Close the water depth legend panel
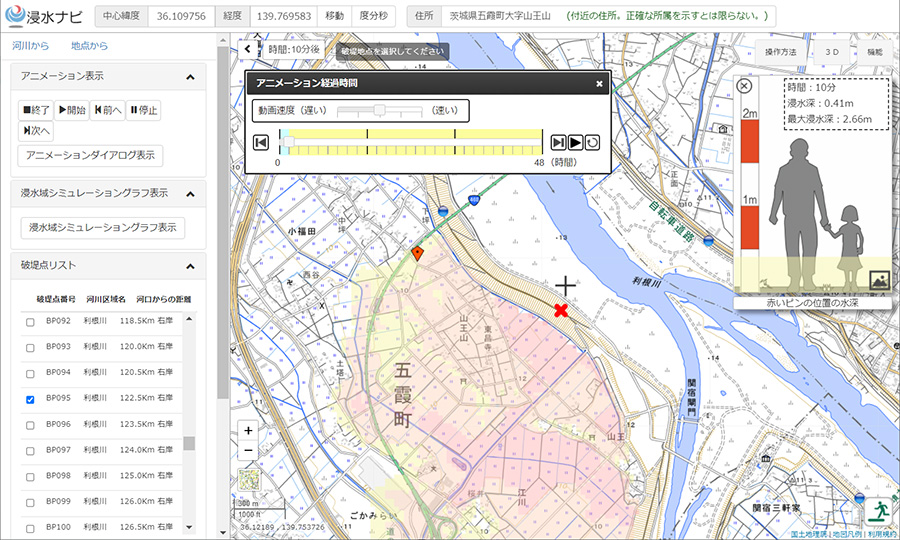 744,87
